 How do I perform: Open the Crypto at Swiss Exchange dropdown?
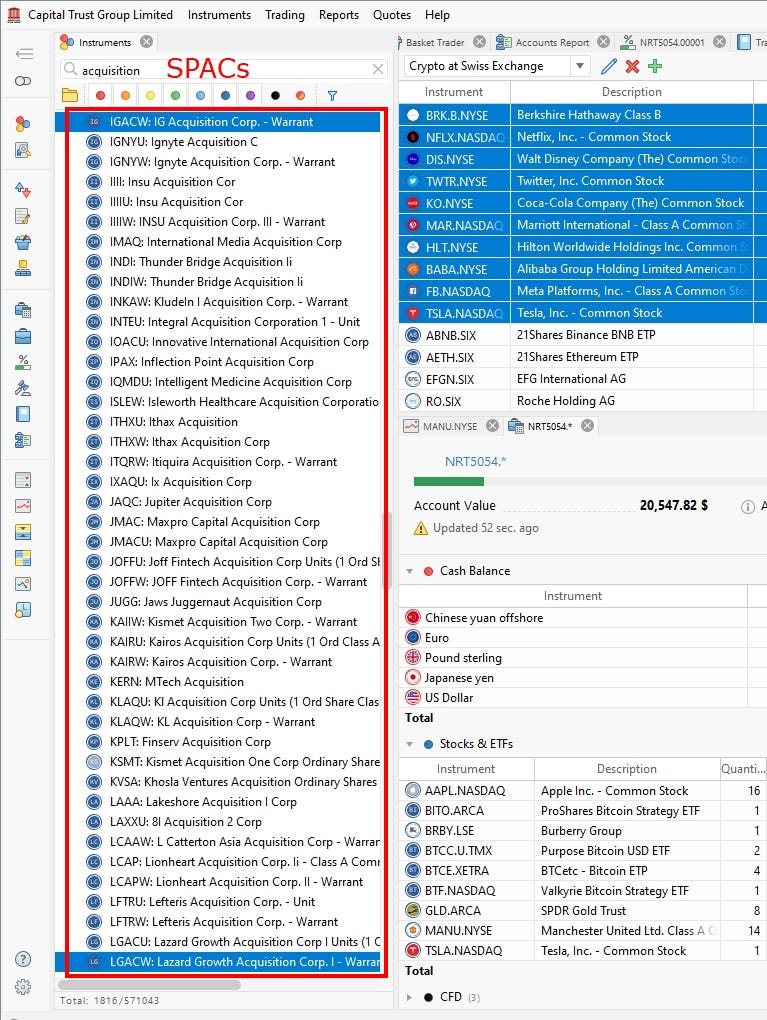pos(579,66)
